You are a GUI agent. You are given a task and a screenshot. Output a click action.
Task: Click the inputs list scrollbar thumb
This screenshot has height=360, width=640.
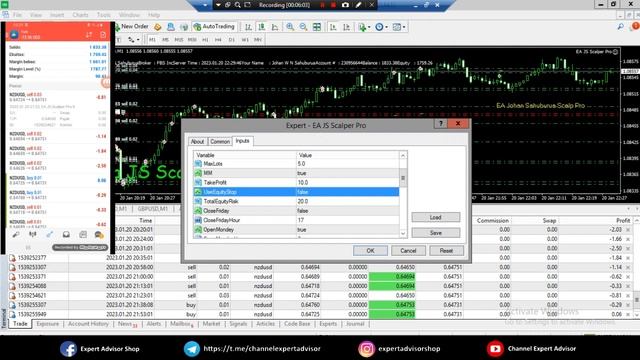403,178
